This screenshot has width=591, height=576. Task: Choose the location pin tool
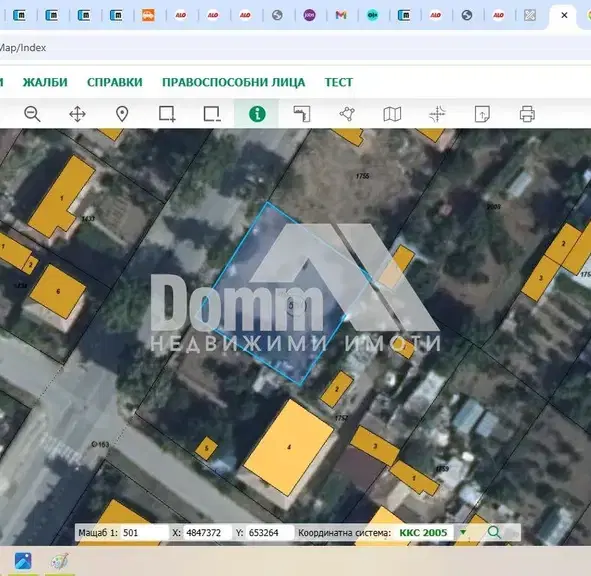tap(122, 114)
